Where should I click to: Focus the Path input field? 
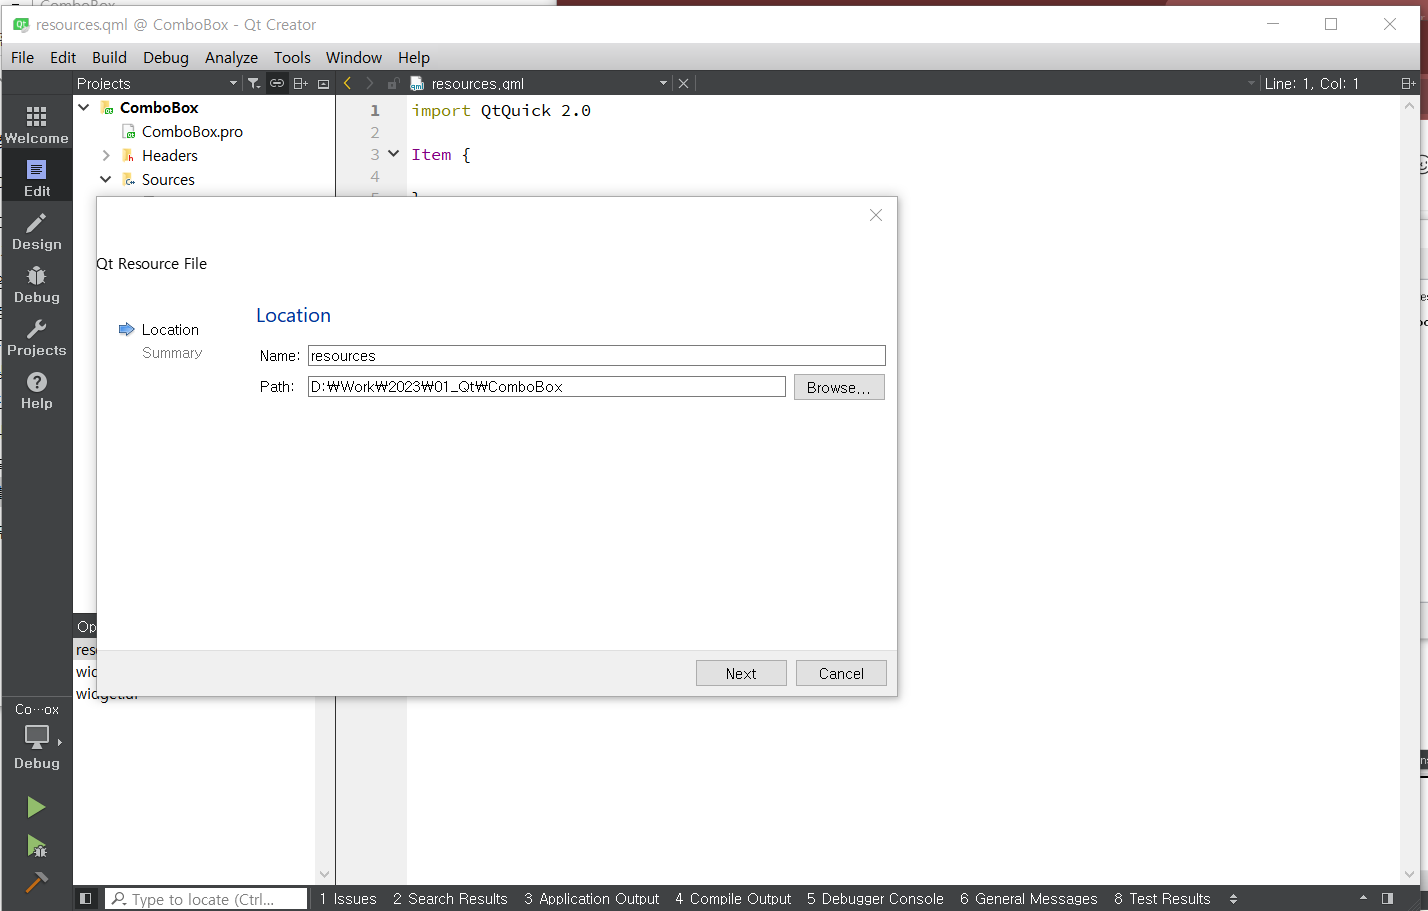pos(547,386)
